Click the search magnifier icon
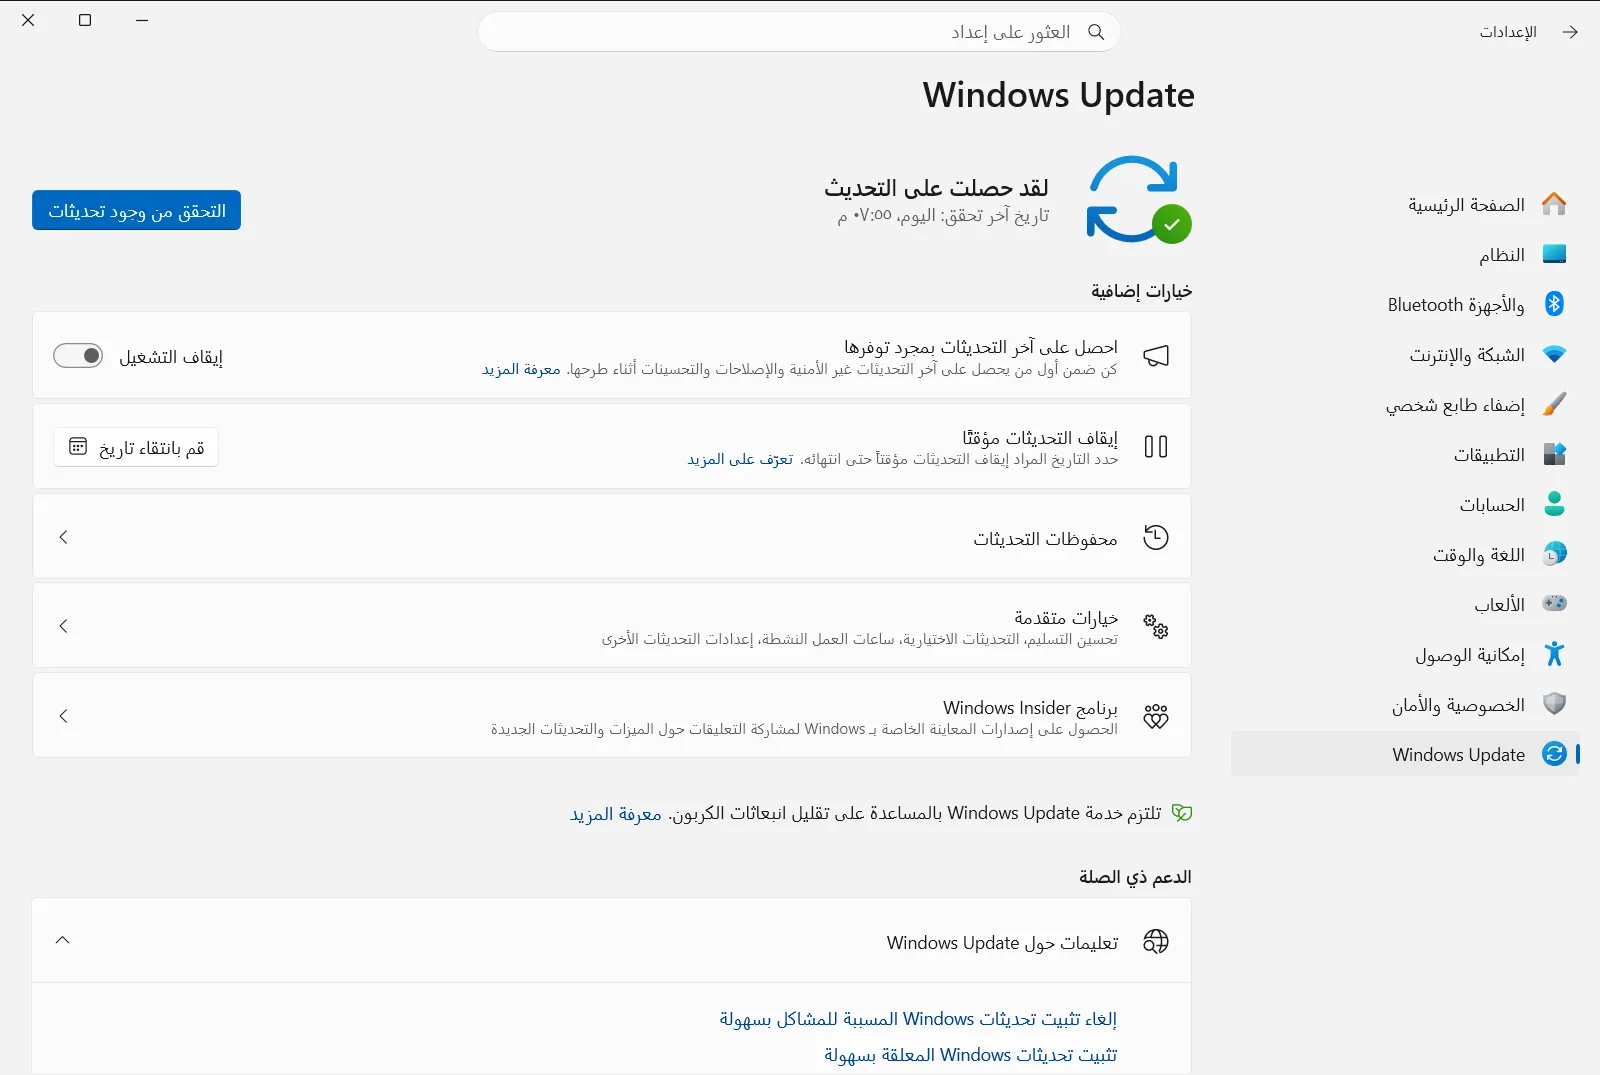This screenshot has width=1600, height=1075. (1096, 32)
